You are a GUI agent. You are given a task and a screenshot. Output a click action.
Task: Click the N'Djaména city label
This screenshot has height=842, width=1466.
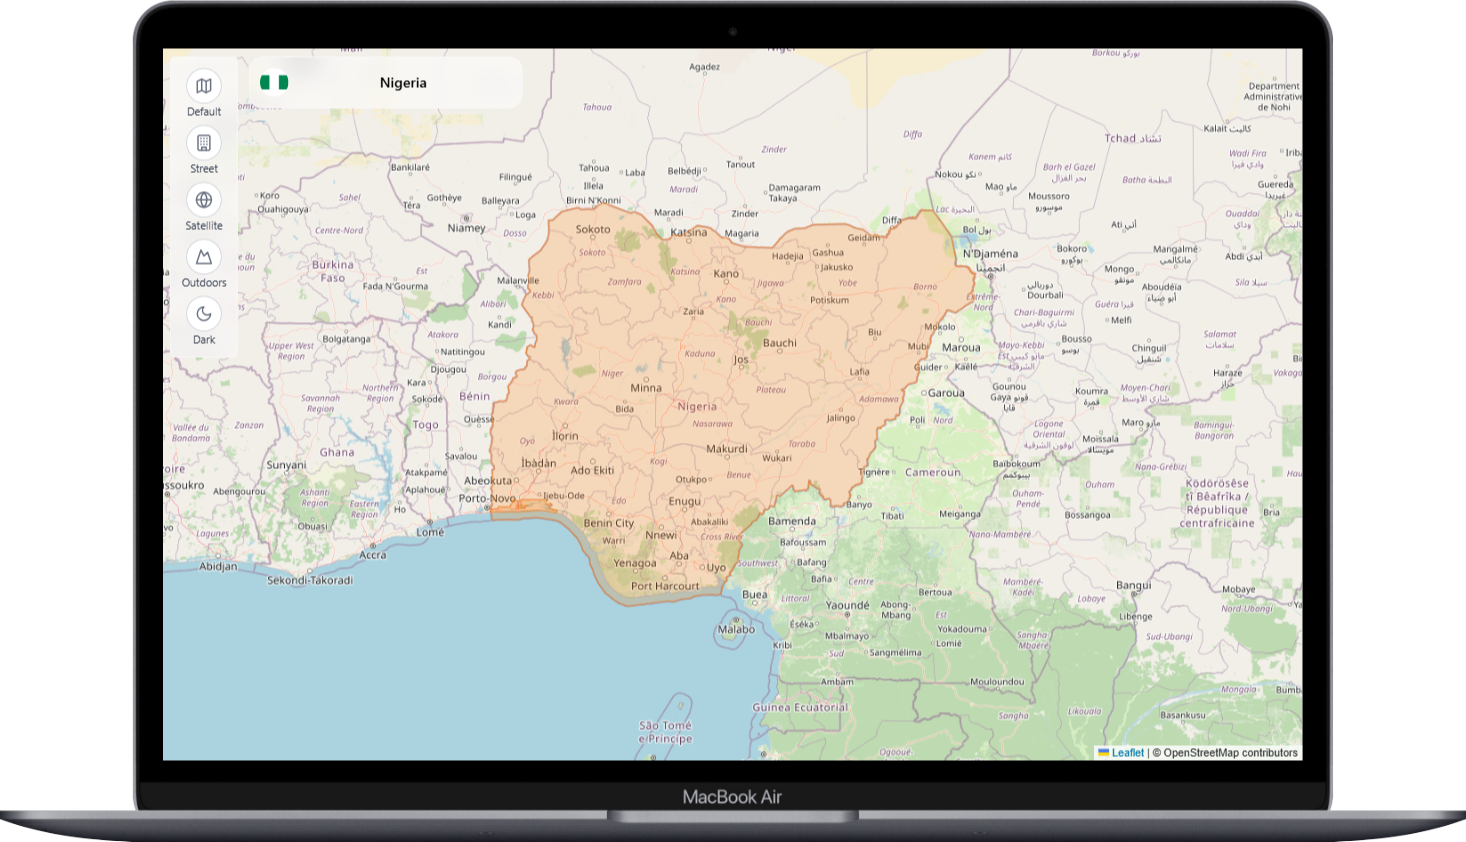pyautogui.click(x=990, y=254)
